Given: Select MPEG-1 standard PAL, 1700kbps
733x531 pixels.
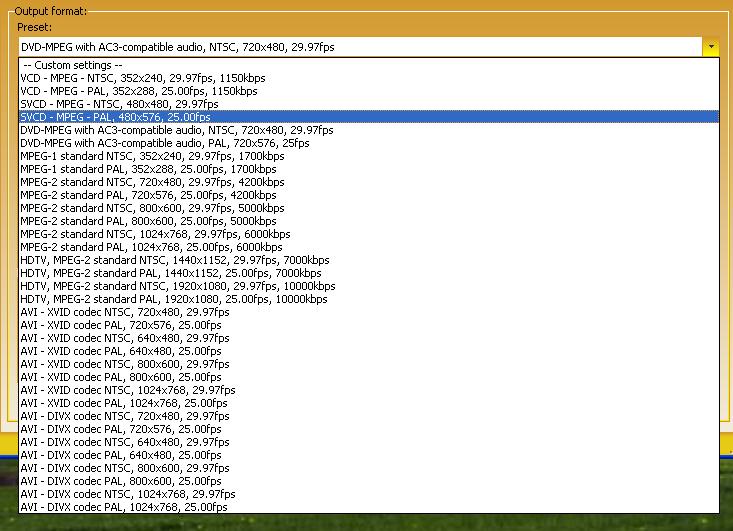Looking at the screenshot, I should 369,169.
